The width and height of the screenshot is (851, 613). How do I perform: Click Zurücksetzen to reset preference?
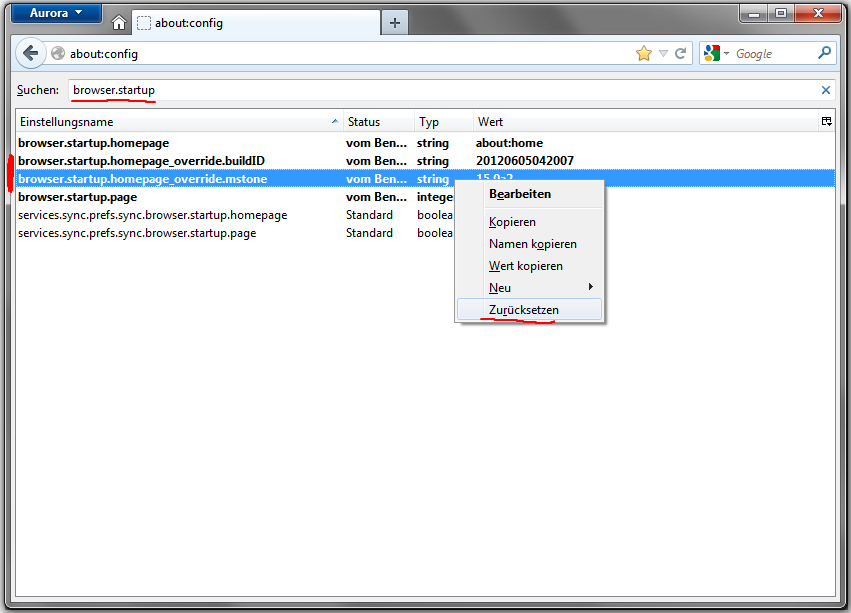530,309
